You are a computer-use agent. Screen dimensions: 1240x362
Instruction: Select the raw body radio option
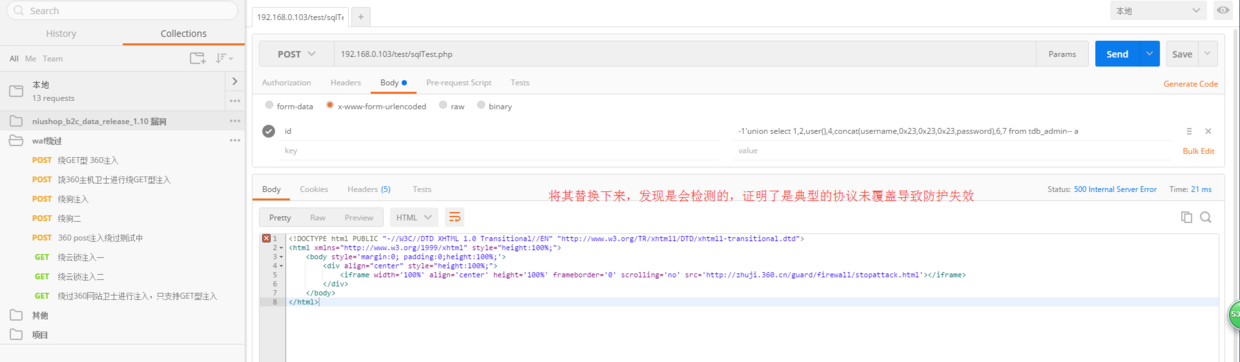[x=443, y=106]
